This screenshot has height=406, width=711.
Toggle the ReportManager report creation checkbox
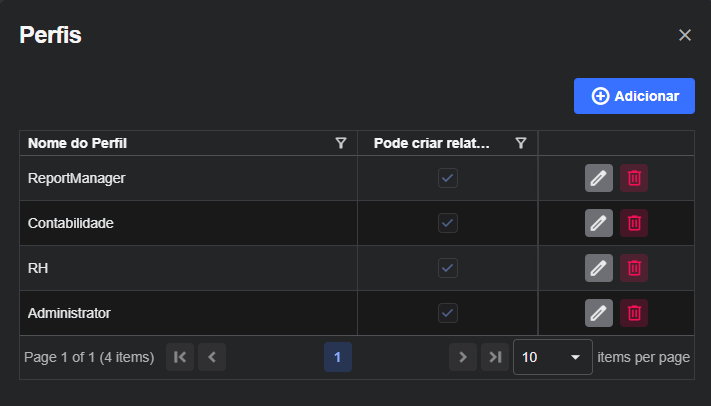tap(448, 178)
